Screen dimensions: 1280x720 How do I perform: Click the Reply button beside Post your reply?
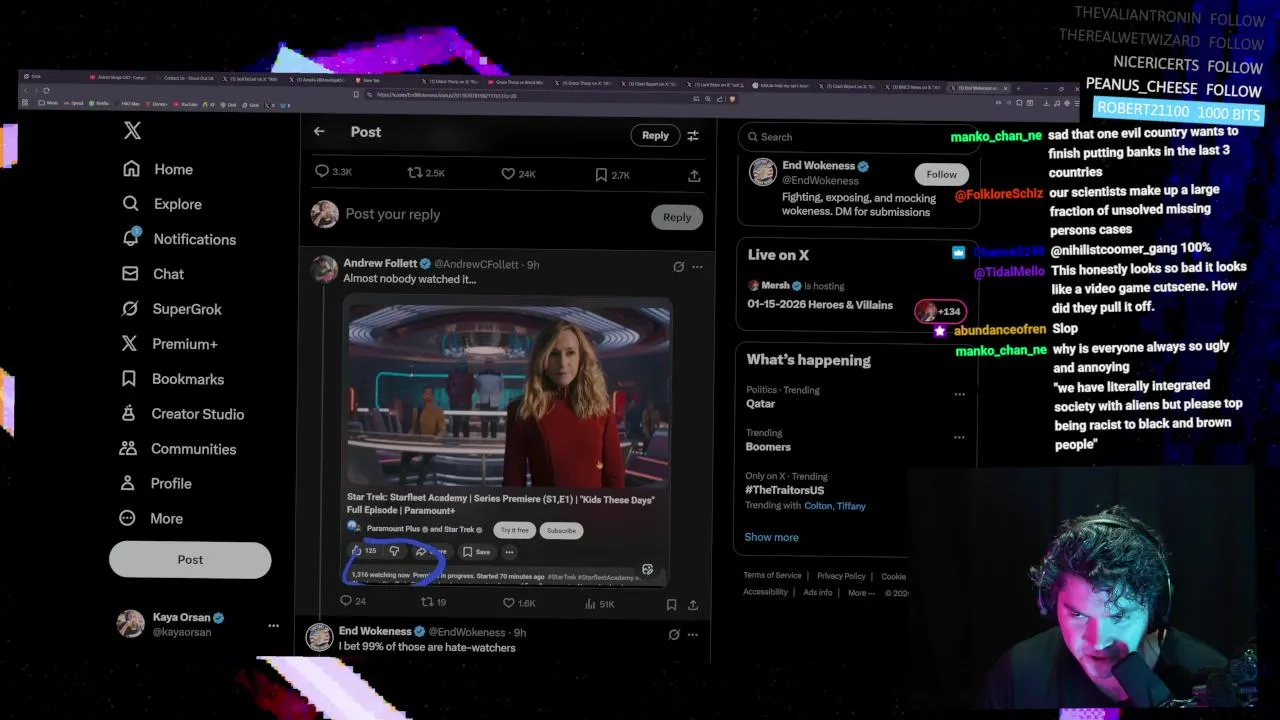677,217
